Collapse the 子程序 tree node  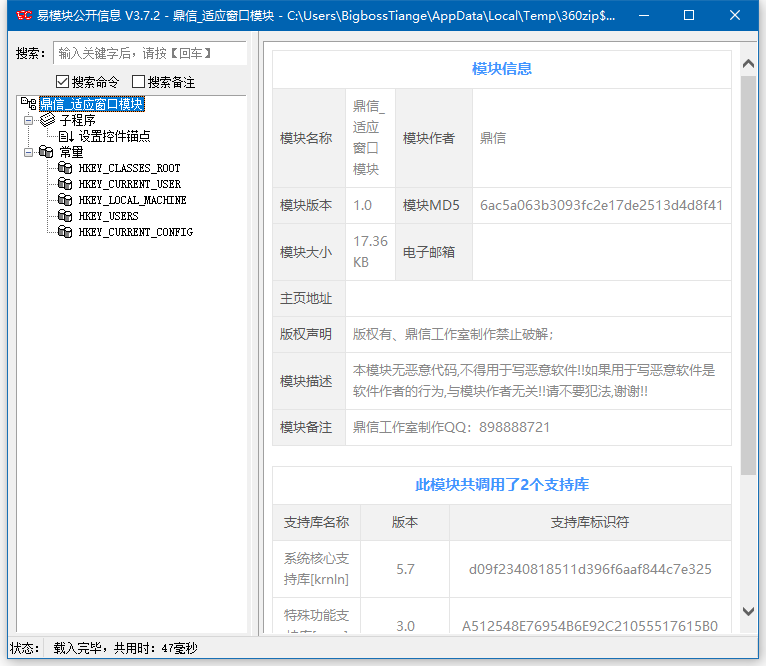point(29,120)
